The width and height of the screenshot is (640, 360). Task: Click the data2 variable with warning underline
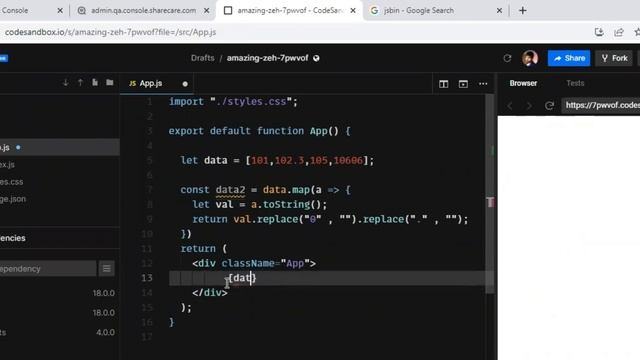[230, 190]
